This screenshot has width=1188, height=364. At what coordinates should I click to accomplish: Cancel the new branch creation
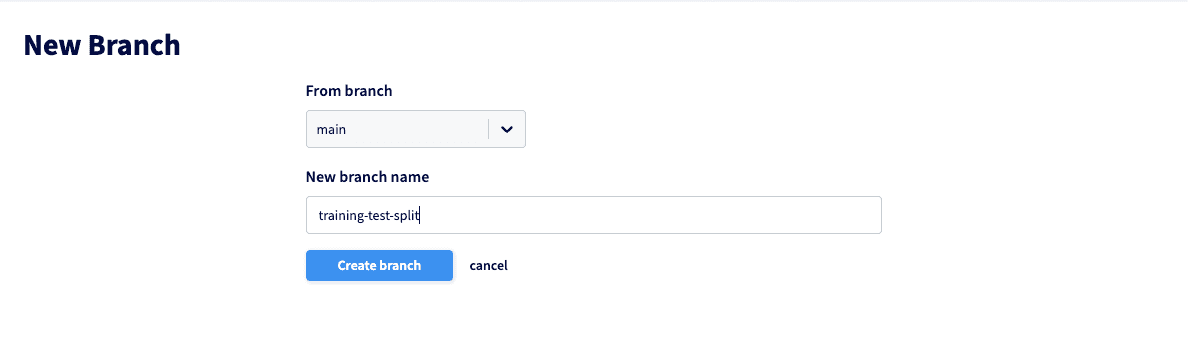pyautogui.click(x=489, y=265)
